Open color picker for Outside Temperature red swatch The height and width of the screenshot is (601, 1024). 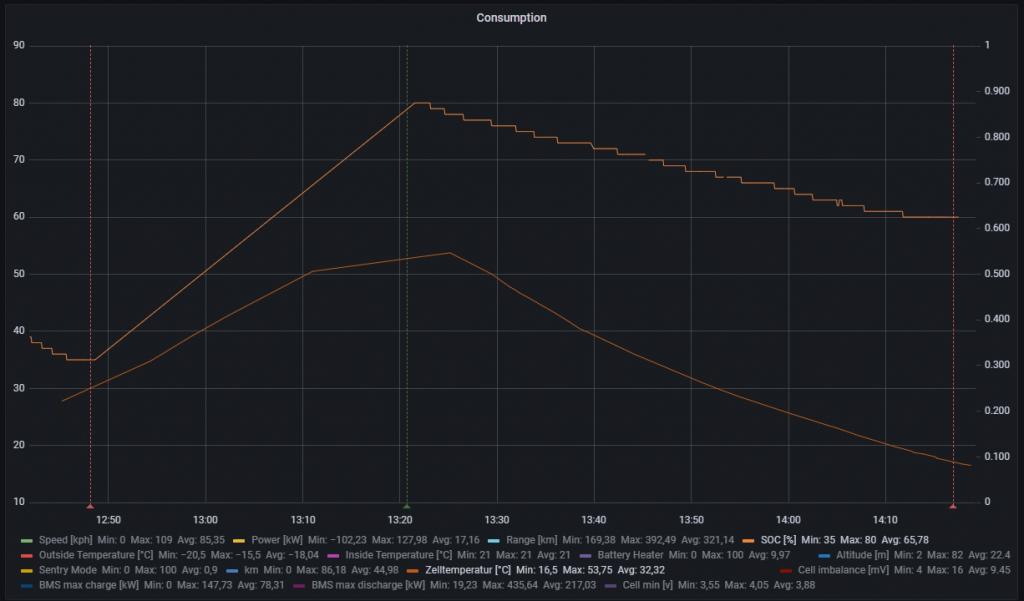[27, 556]
